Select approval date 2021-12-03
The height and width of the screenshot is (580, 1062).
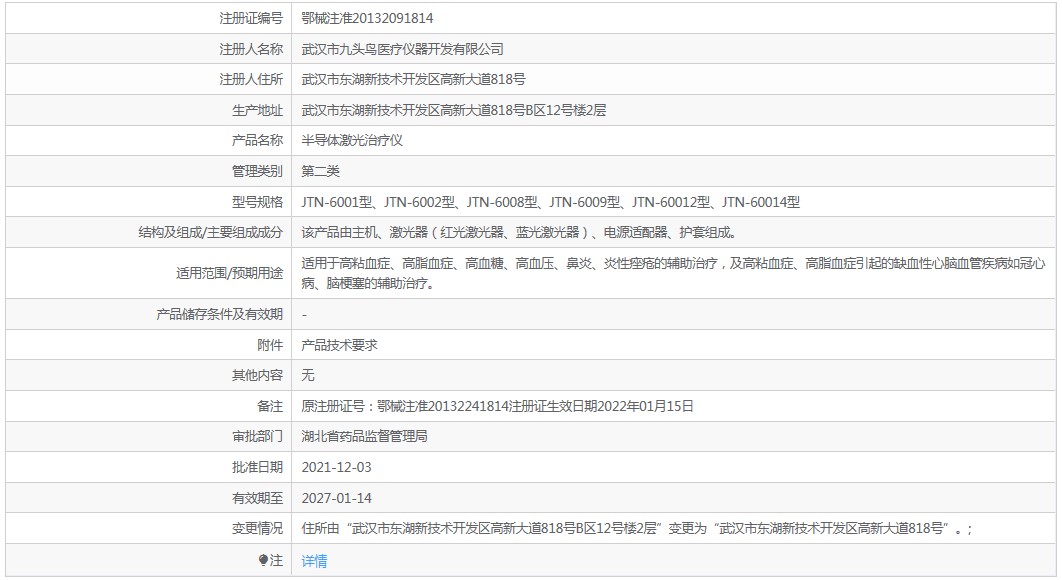click(337, 468)
